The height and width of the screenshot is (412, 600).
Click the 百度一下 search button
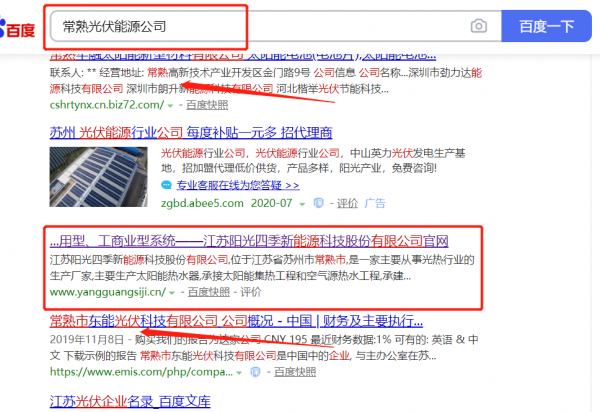pyautogui.click(x=546, y=26)
